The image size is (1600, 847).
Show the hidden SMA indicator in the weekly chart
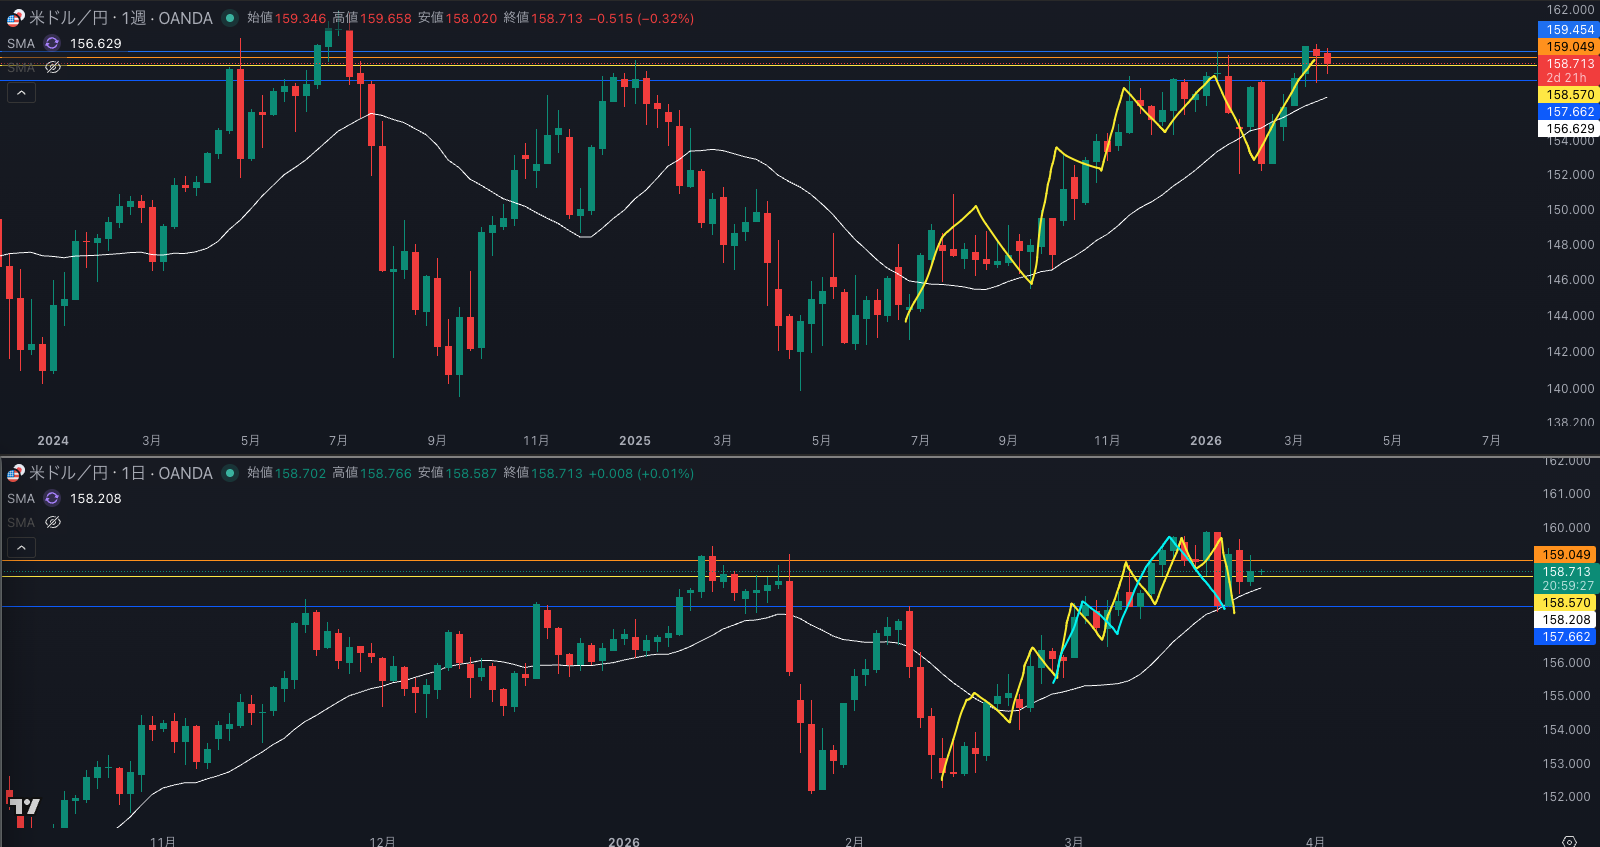click(x=53, y=67)
